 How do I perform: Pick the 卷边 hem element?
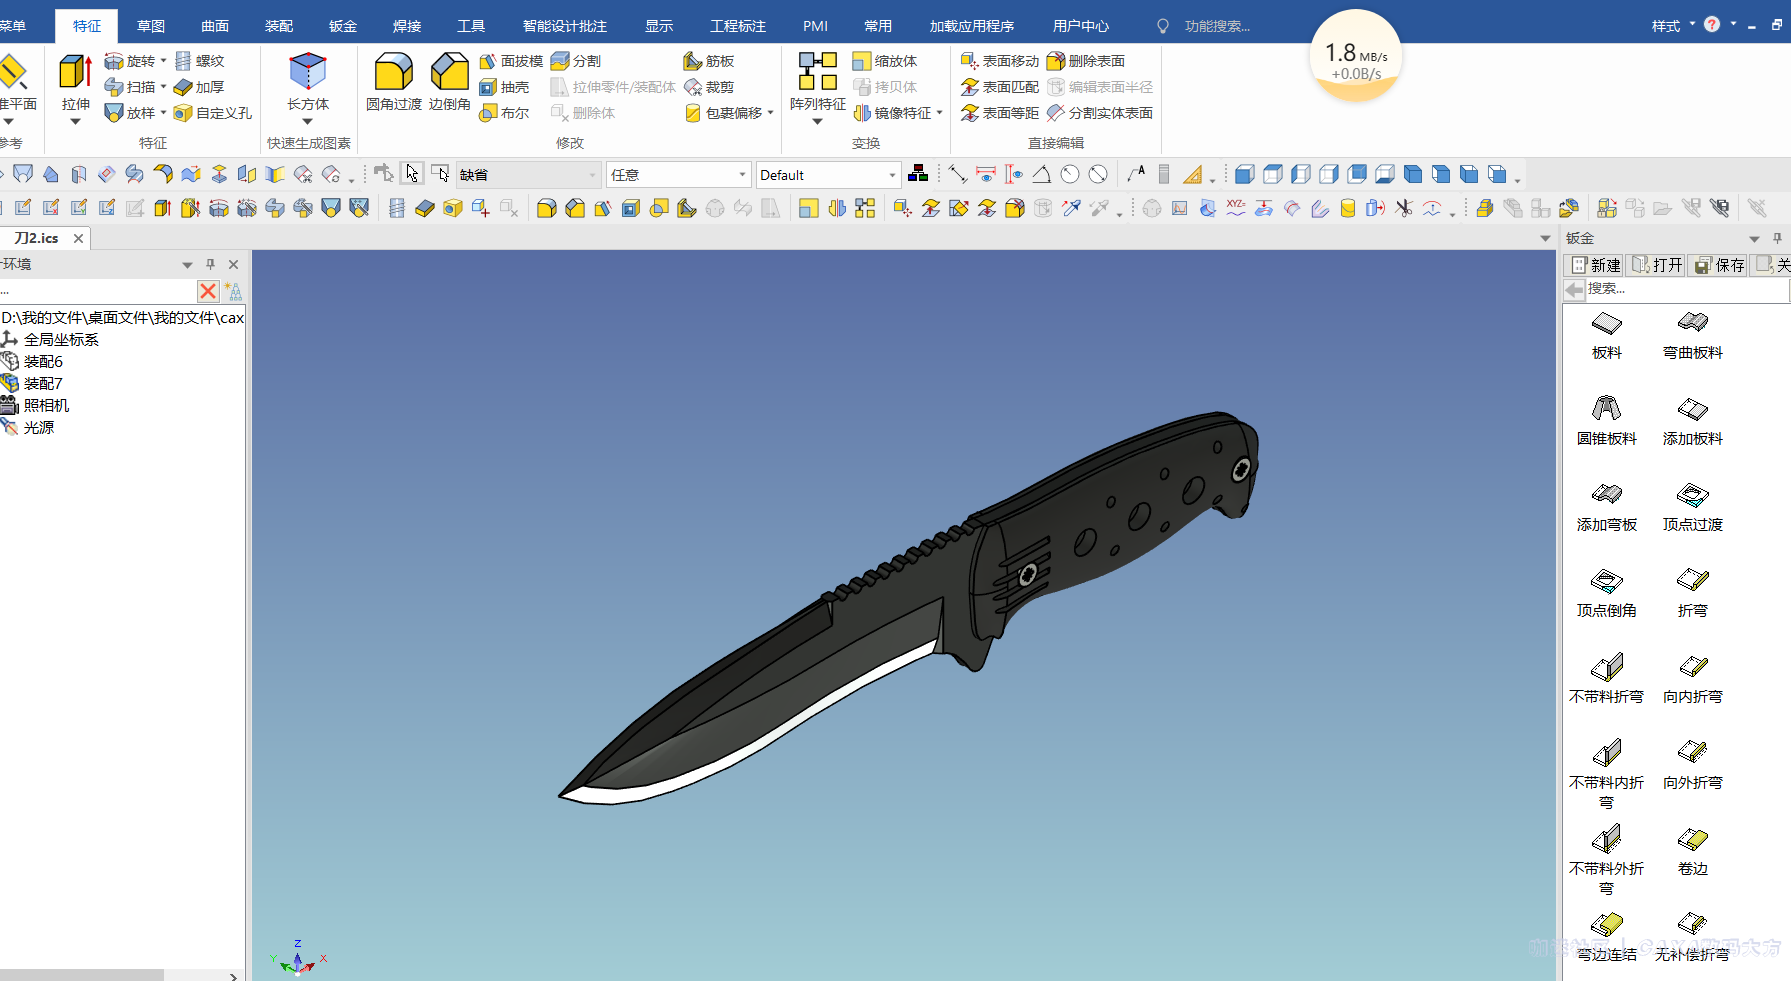[x=1693, y=851]
